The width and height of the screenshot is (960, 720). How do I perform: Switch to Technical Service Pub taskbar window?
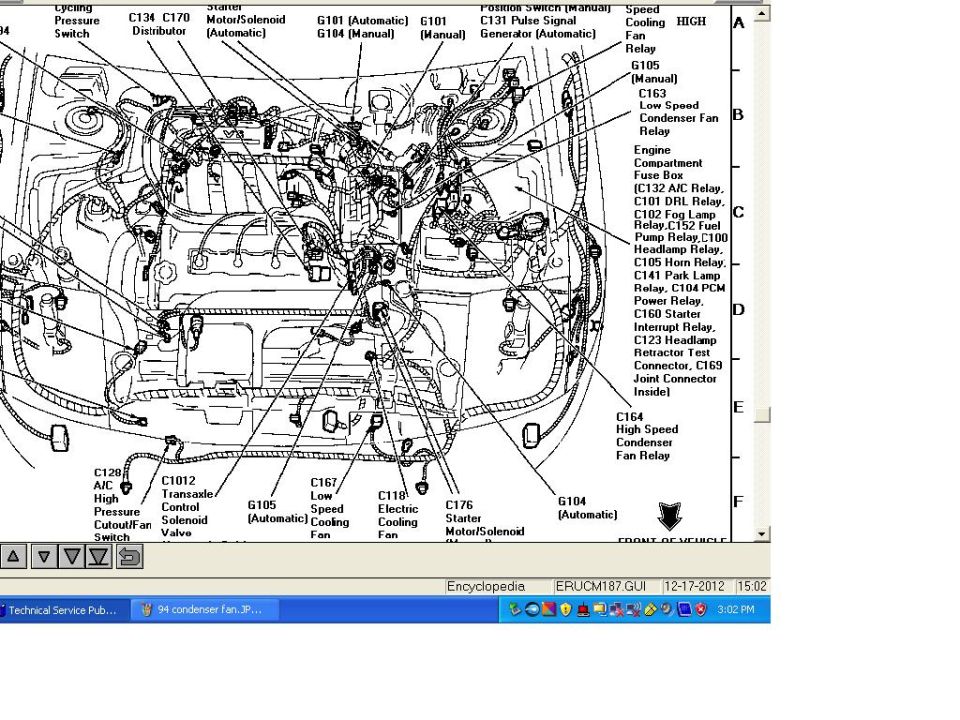(x=63, y=610)
